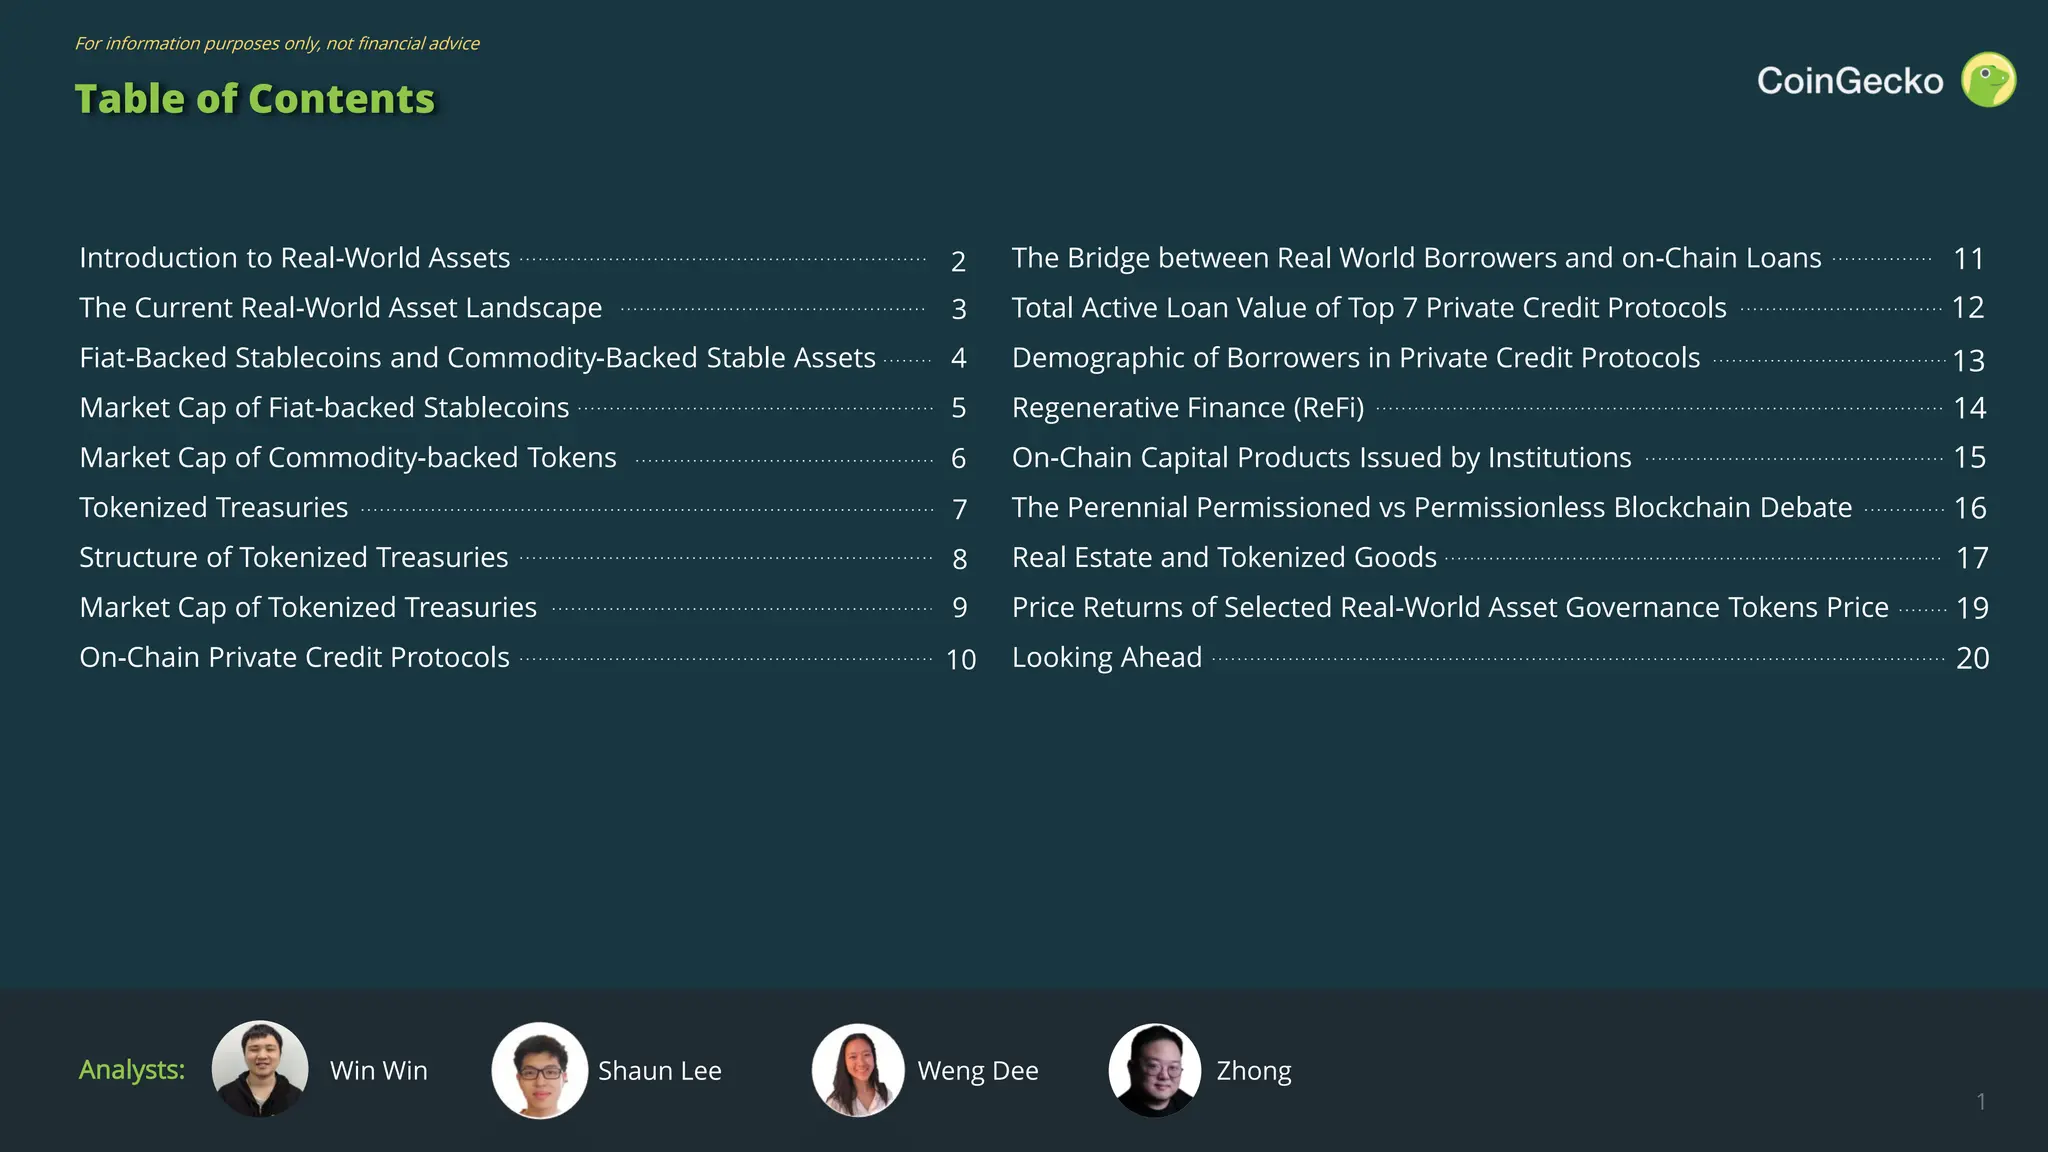Click the Analysts: label
Image resolution: width=2048 pixels, height=1152 pixels.
click(x=132, y=1070)
